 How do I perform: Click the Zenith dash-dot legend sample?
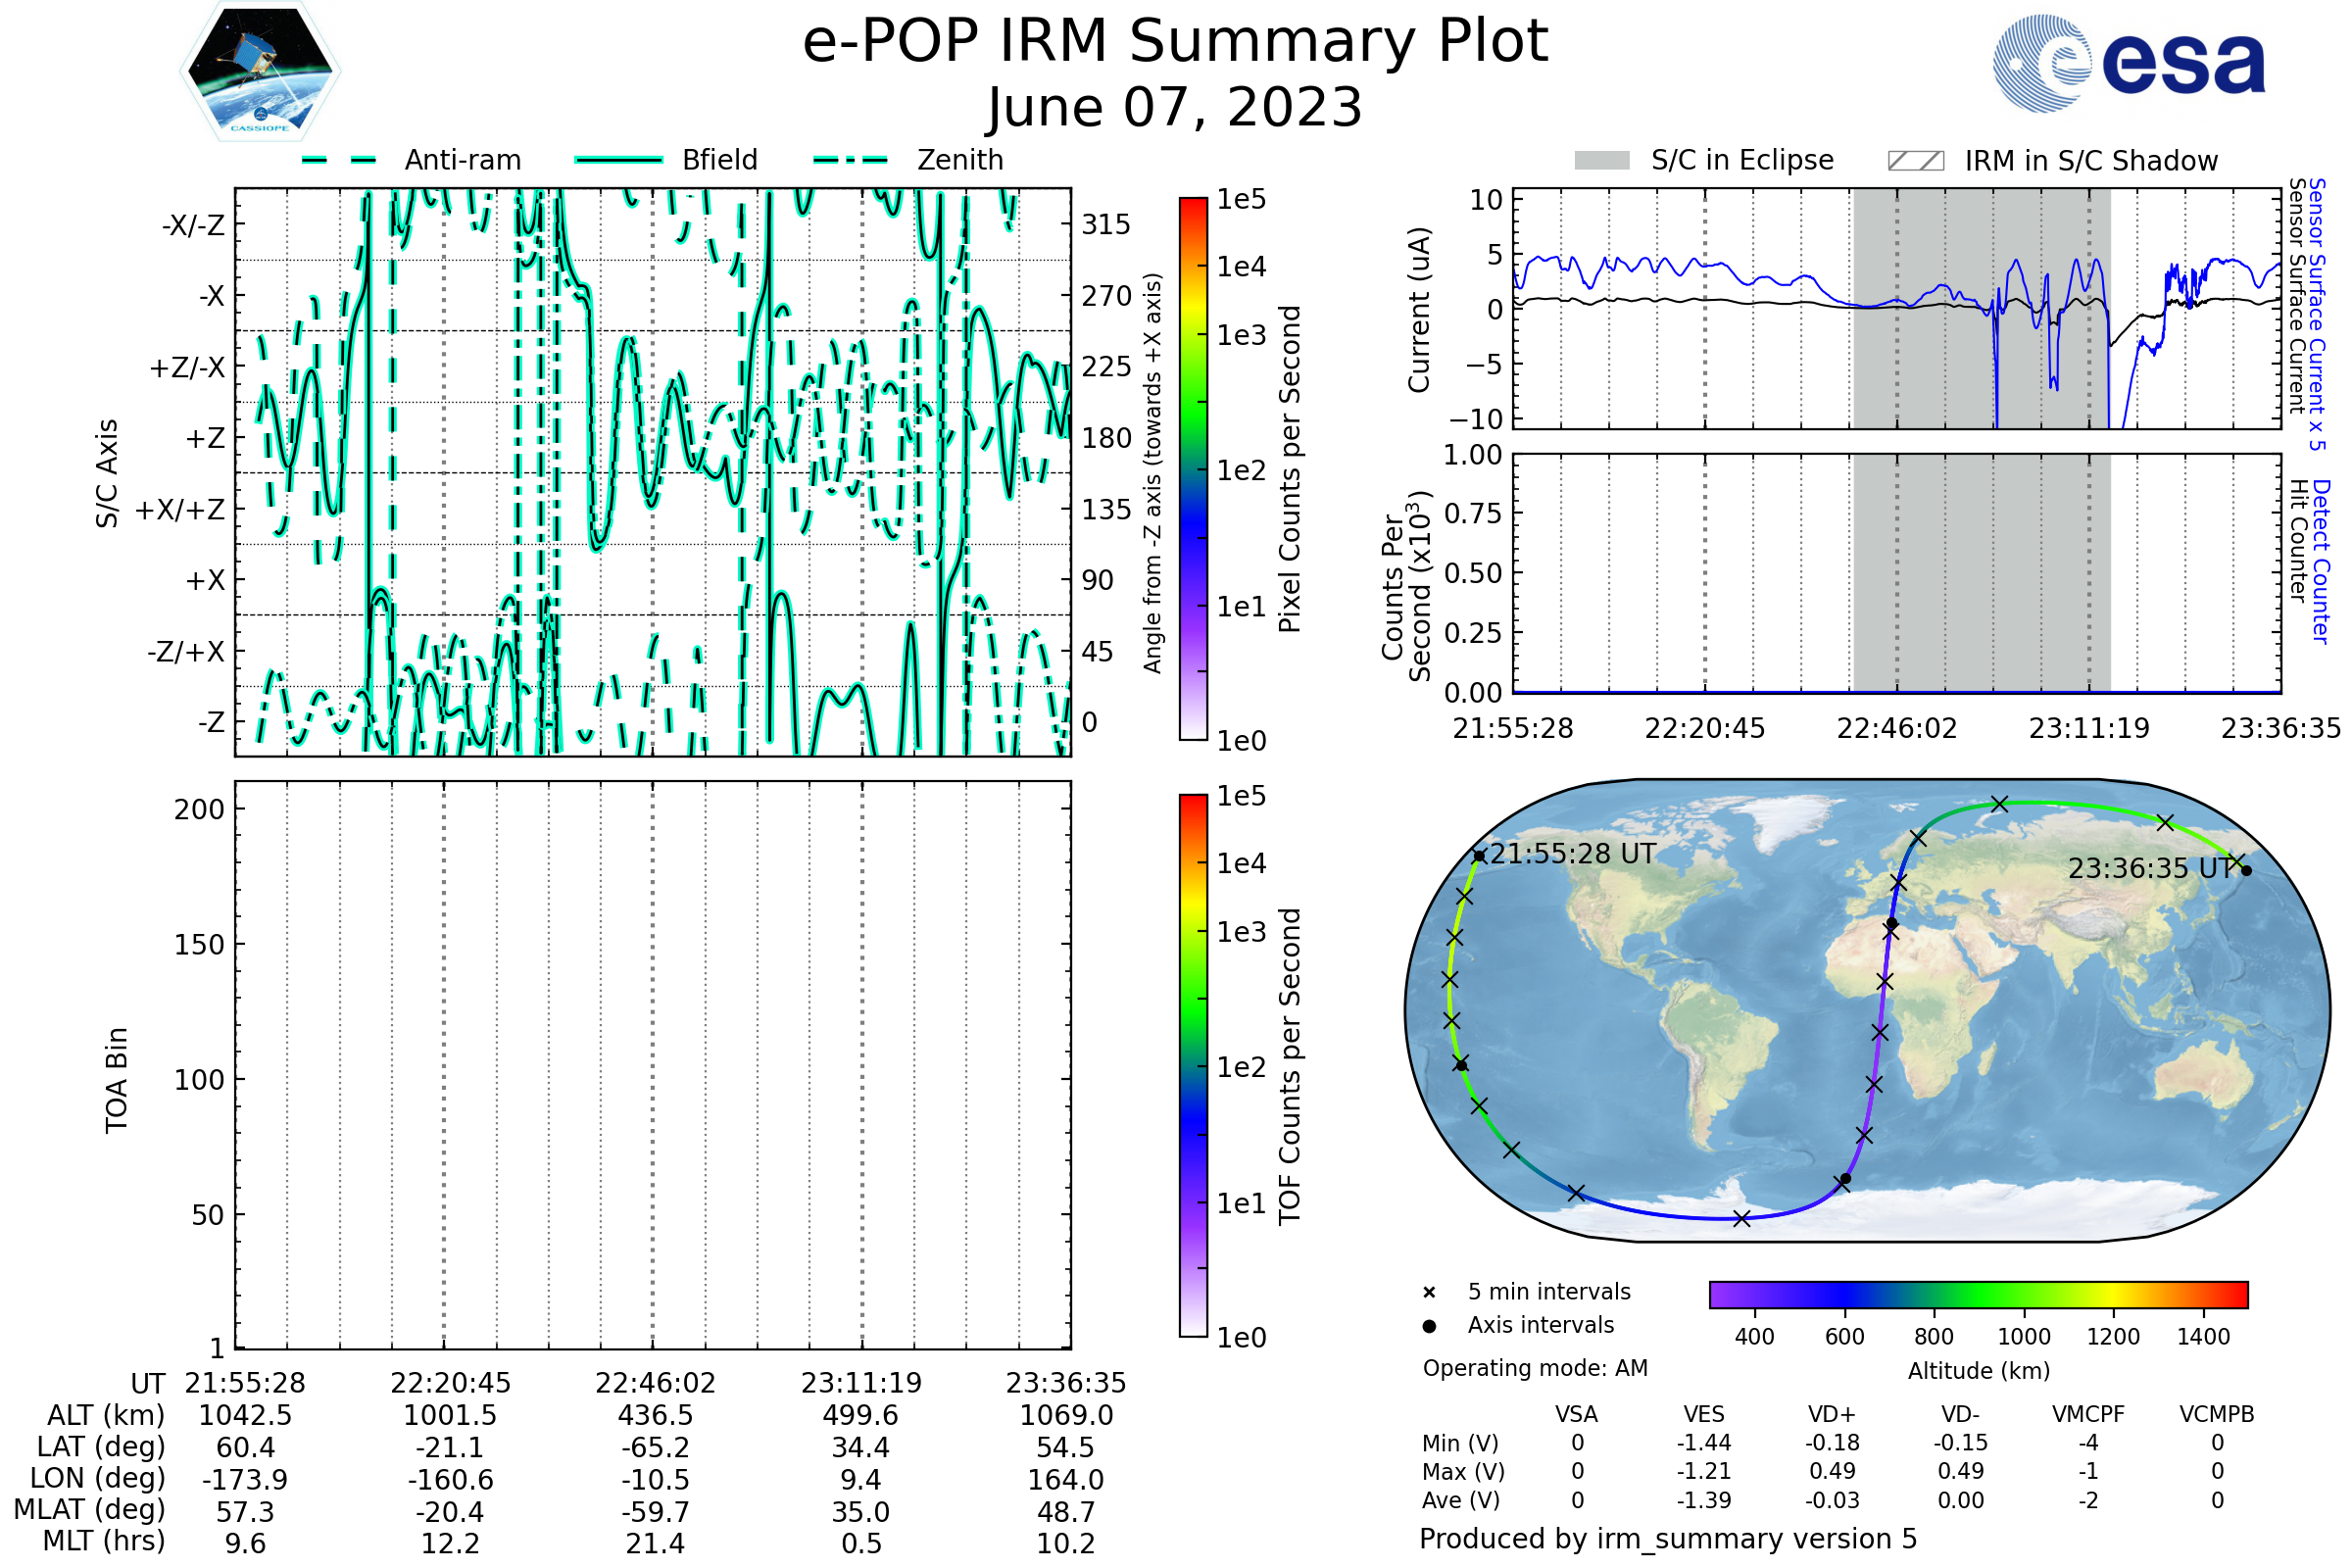[x=850, y=160]
